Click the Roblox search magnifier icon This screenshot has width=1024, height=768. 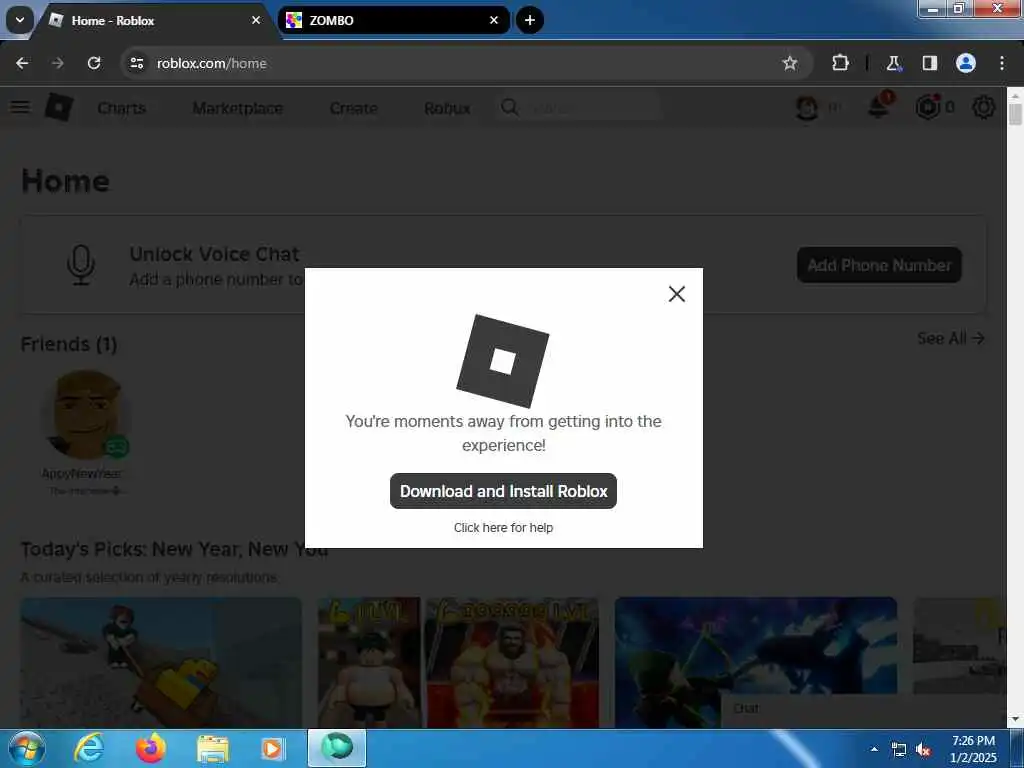point(510,107)
